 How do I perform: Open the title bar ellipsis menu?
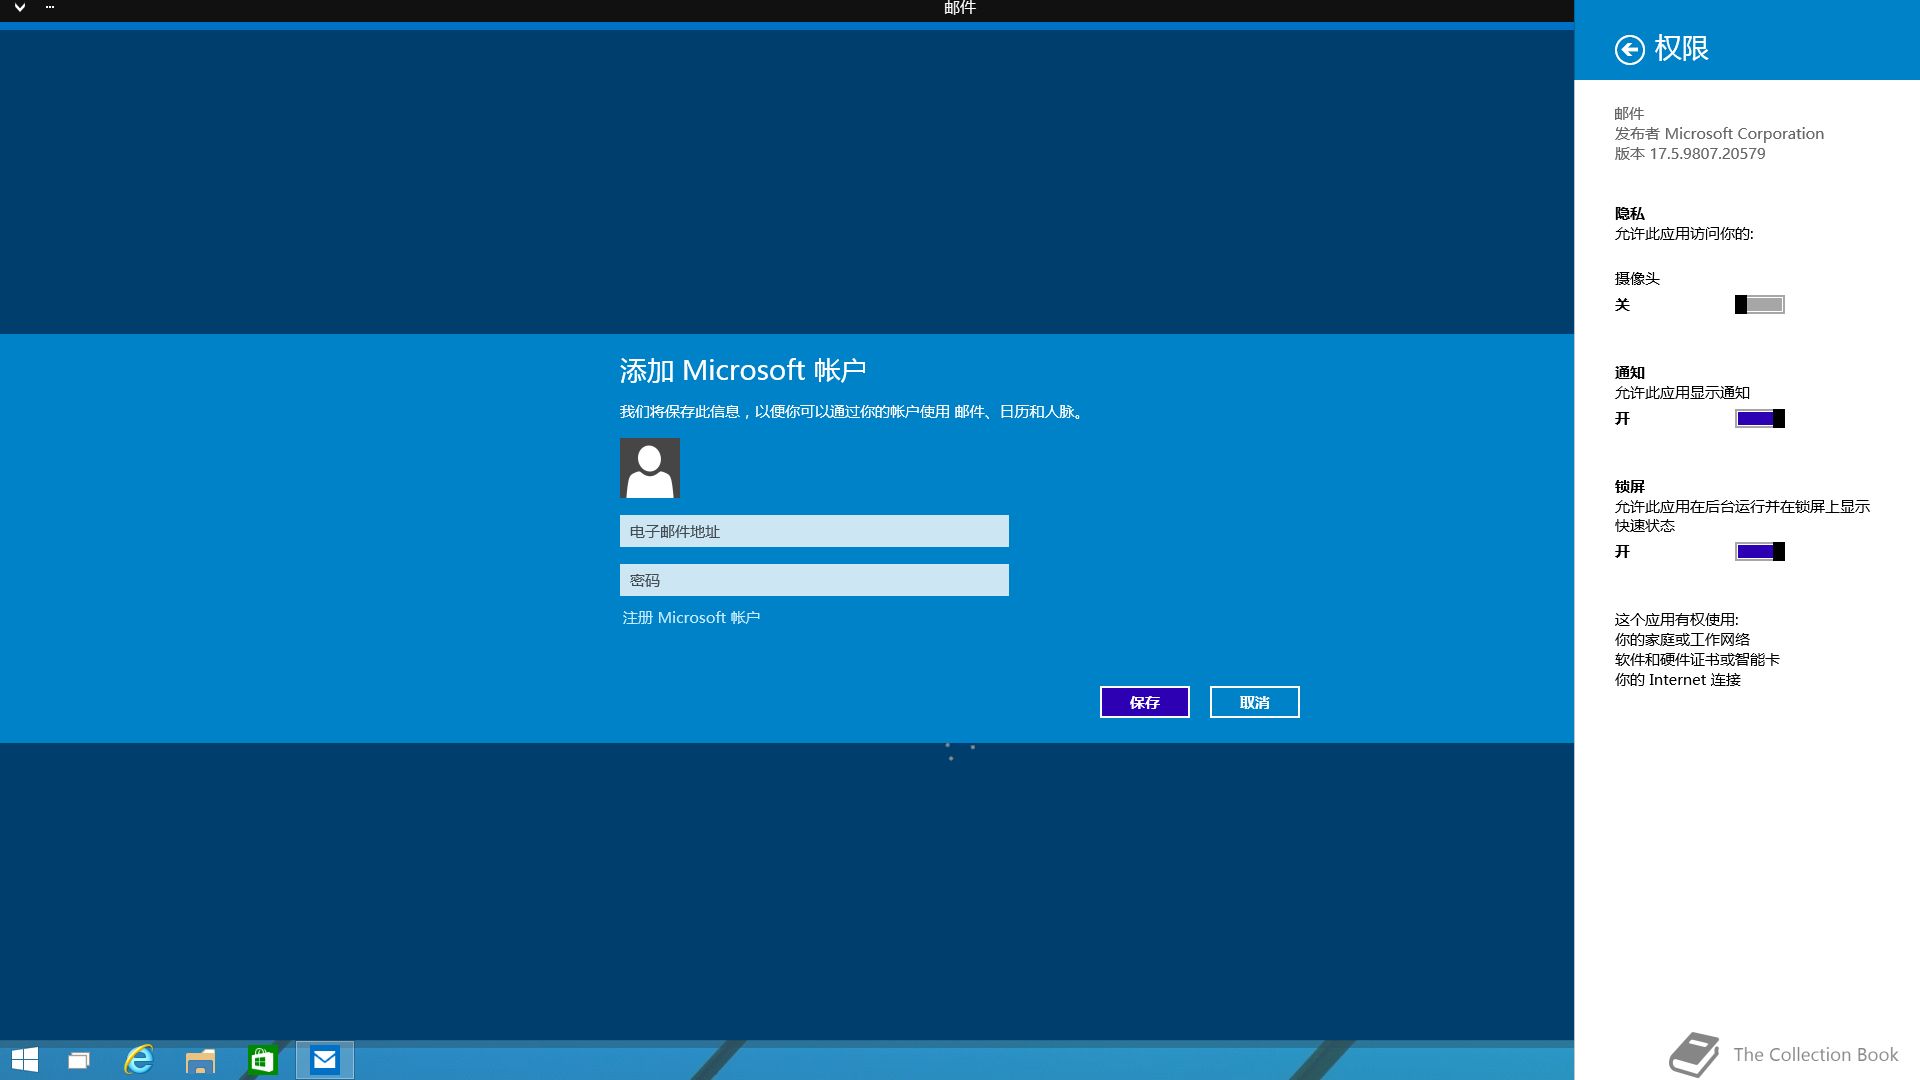tap(50, 7)
